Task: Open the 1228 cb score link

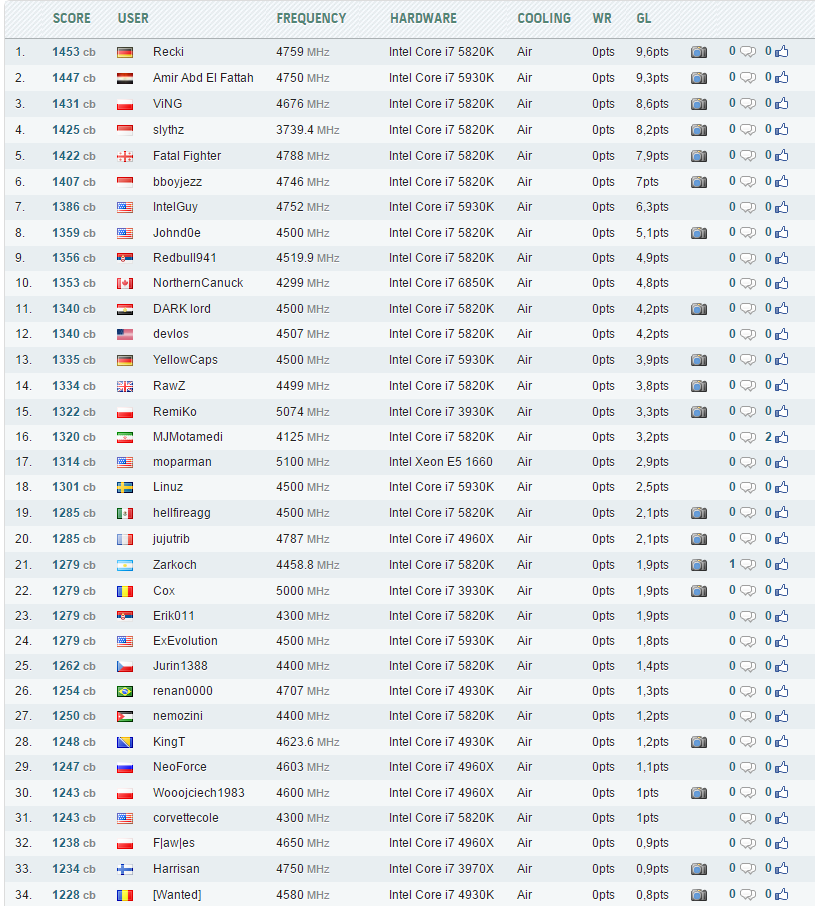Action: click(73, 895)
